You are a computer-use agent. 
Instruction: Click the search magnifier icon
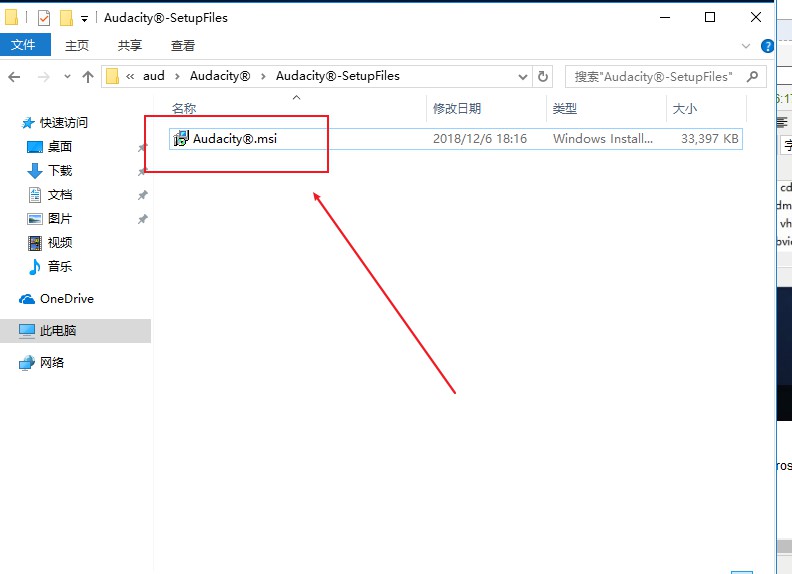(752, 77)
